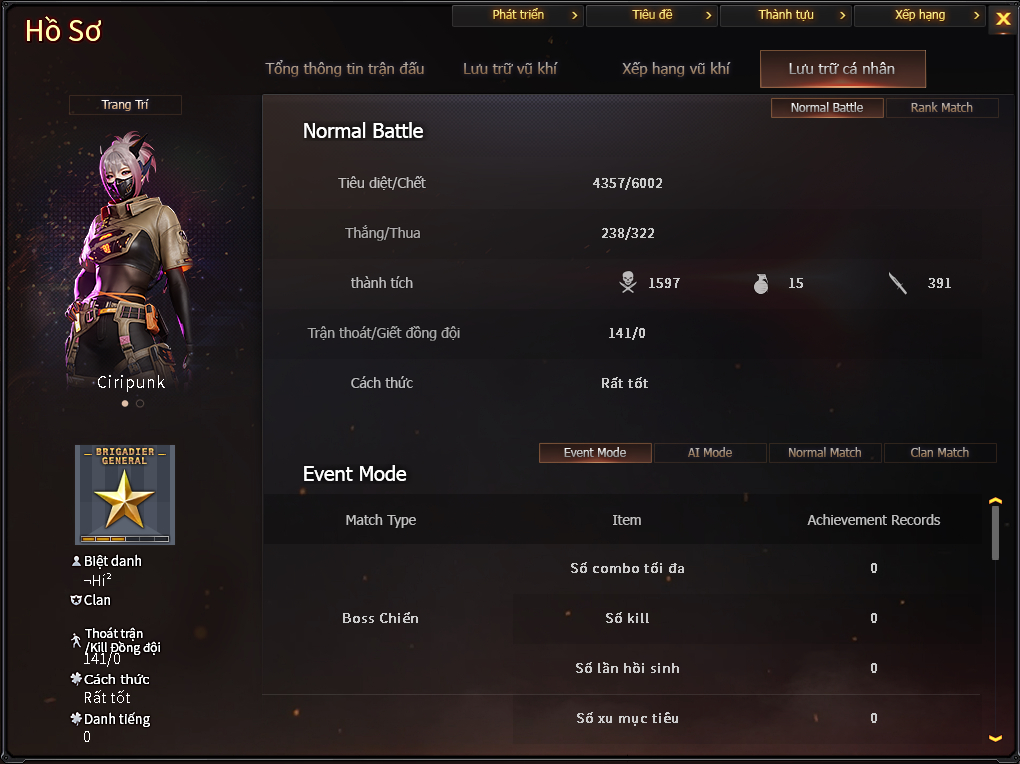Click the scroll down arrow in records list
Image resolution: width=1020 pixels, height=764 pixels.
(x=995, y=738)
